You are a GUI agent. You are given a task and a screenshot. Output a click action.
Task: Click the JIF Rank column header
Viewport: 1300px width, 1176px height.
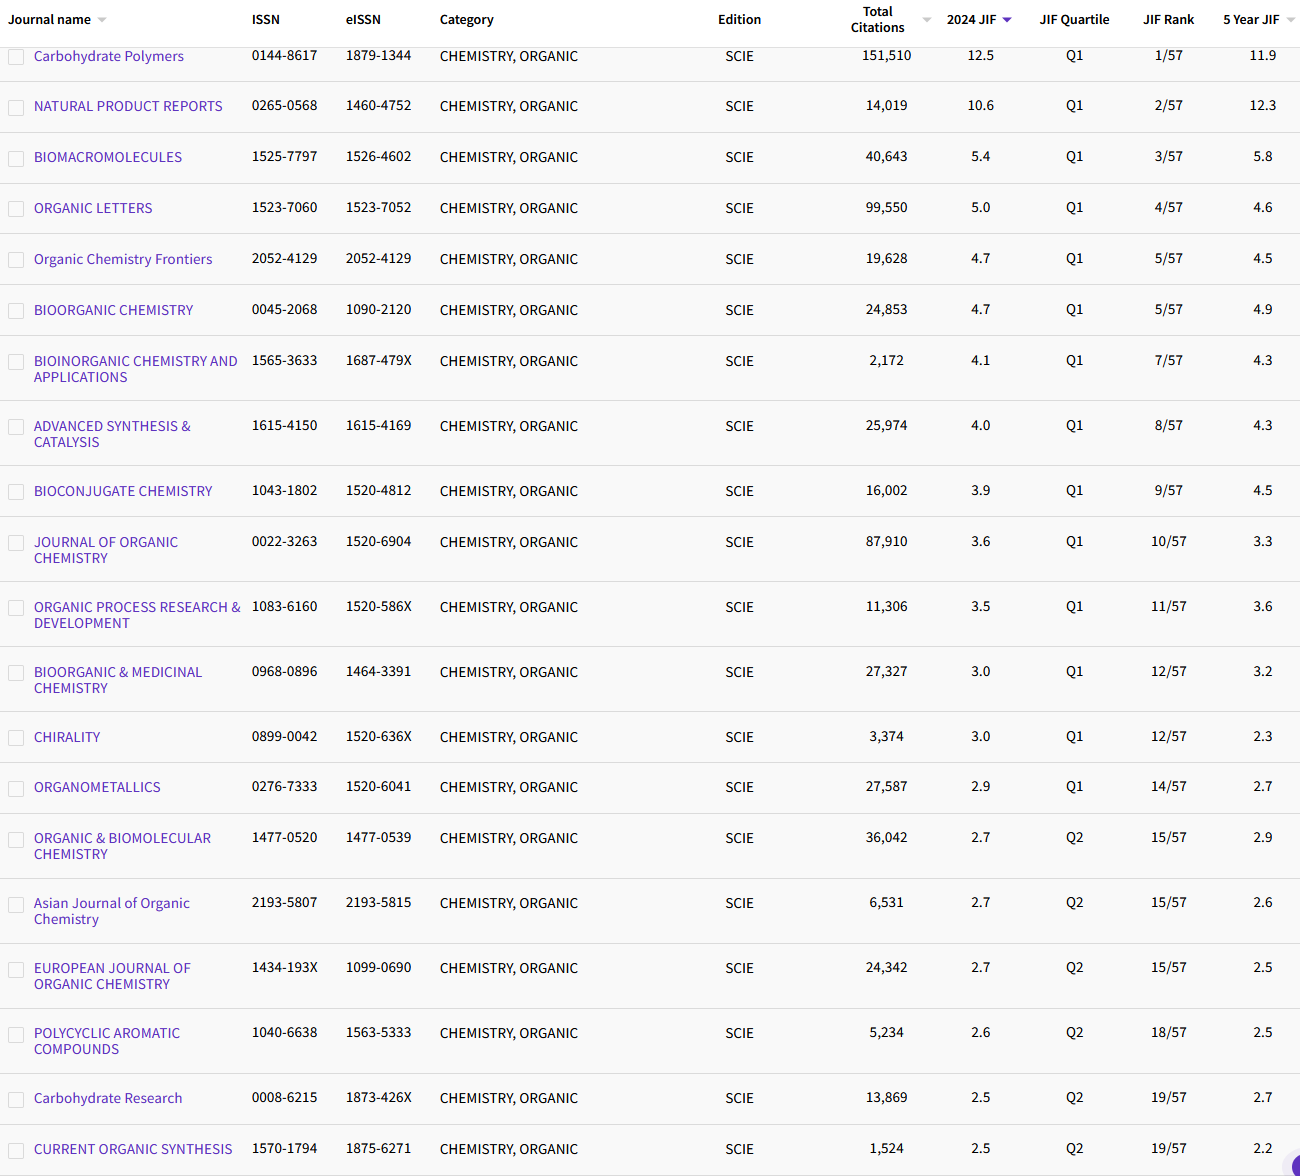coord(1168,20)
